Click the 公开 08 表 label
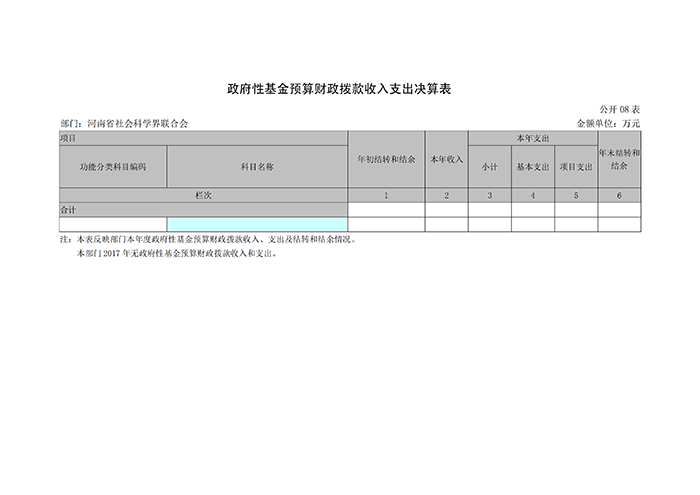 click(619, 109)
